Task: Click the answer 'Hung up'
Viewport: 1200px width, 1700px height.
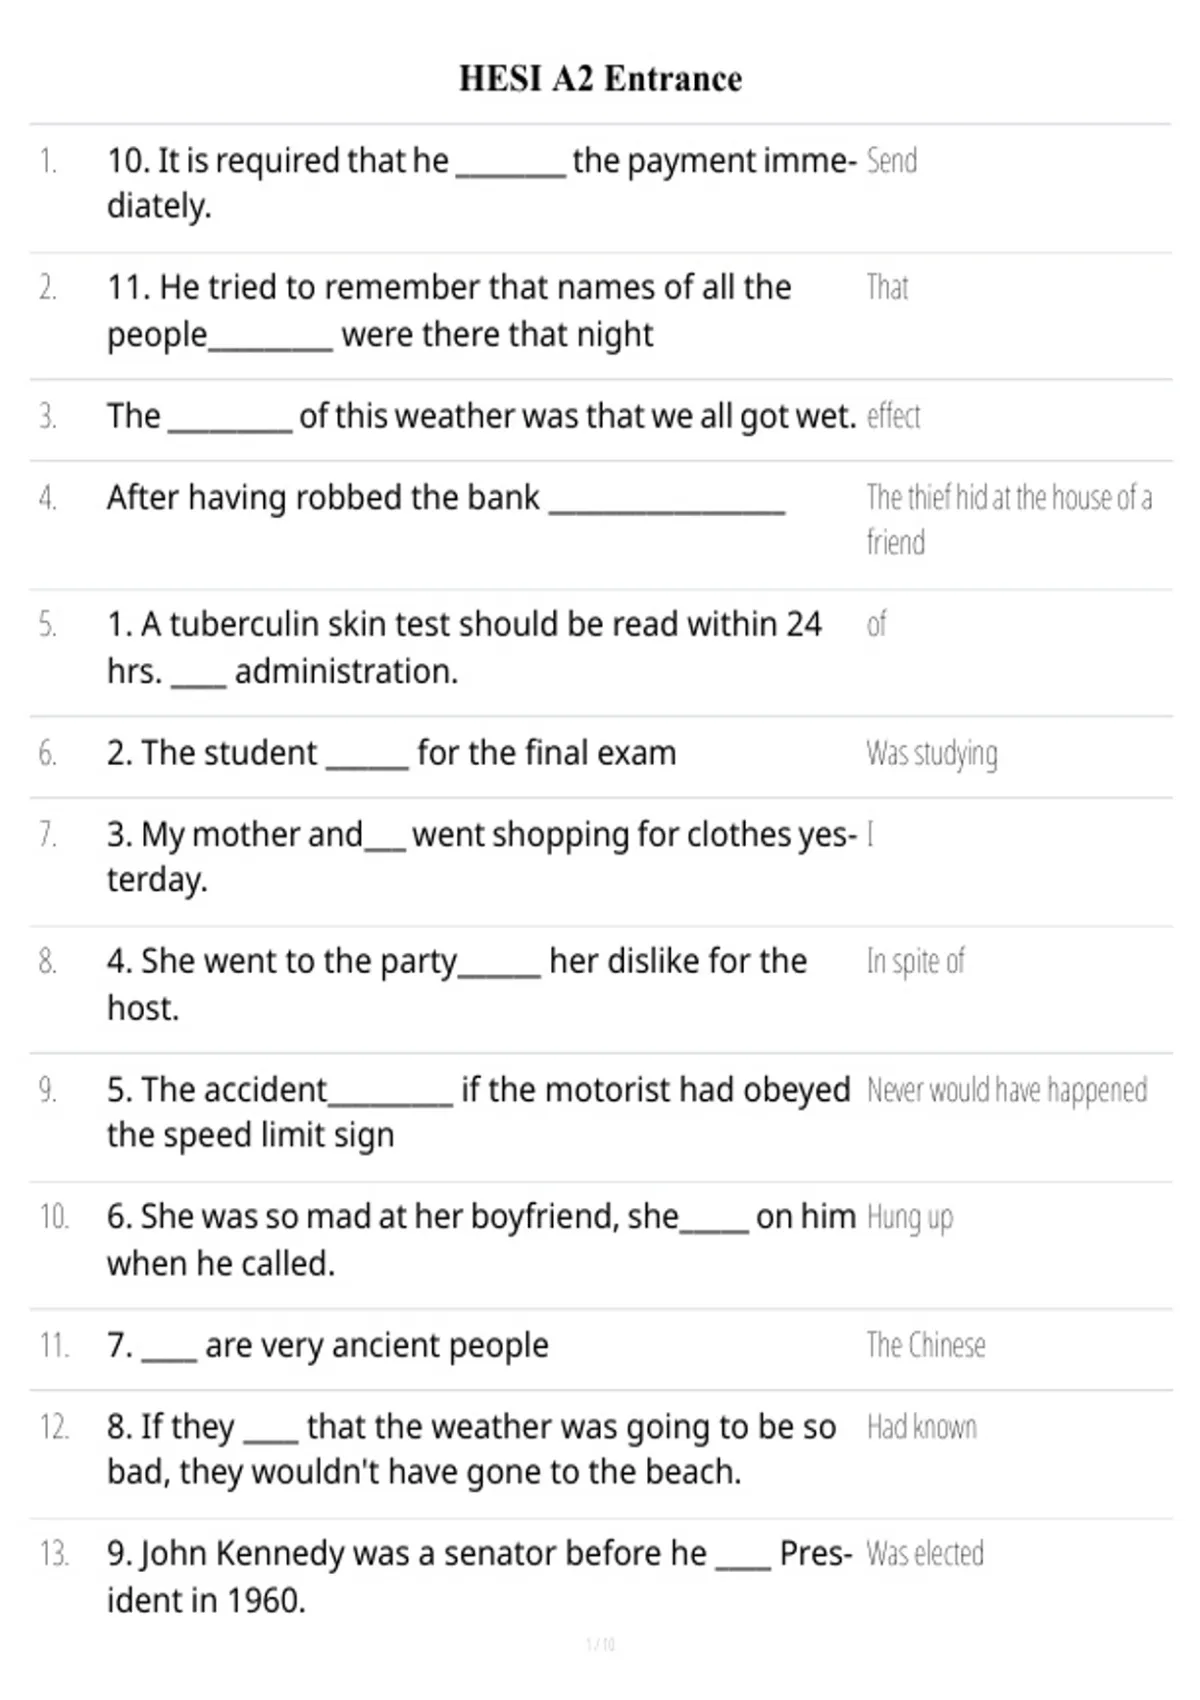Action: 909,1218
